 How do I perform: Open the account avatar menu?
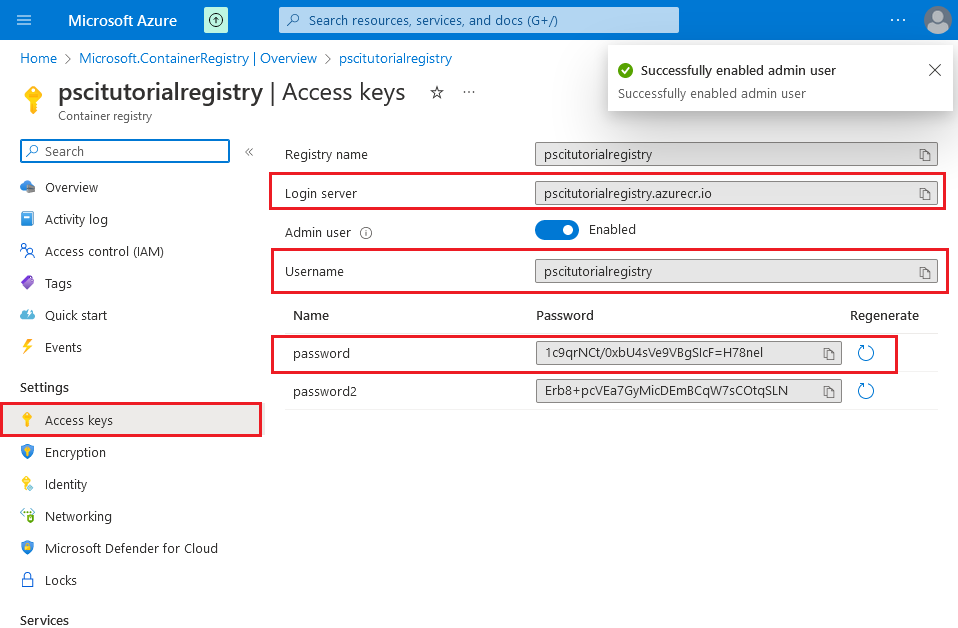tap(937, 20)
